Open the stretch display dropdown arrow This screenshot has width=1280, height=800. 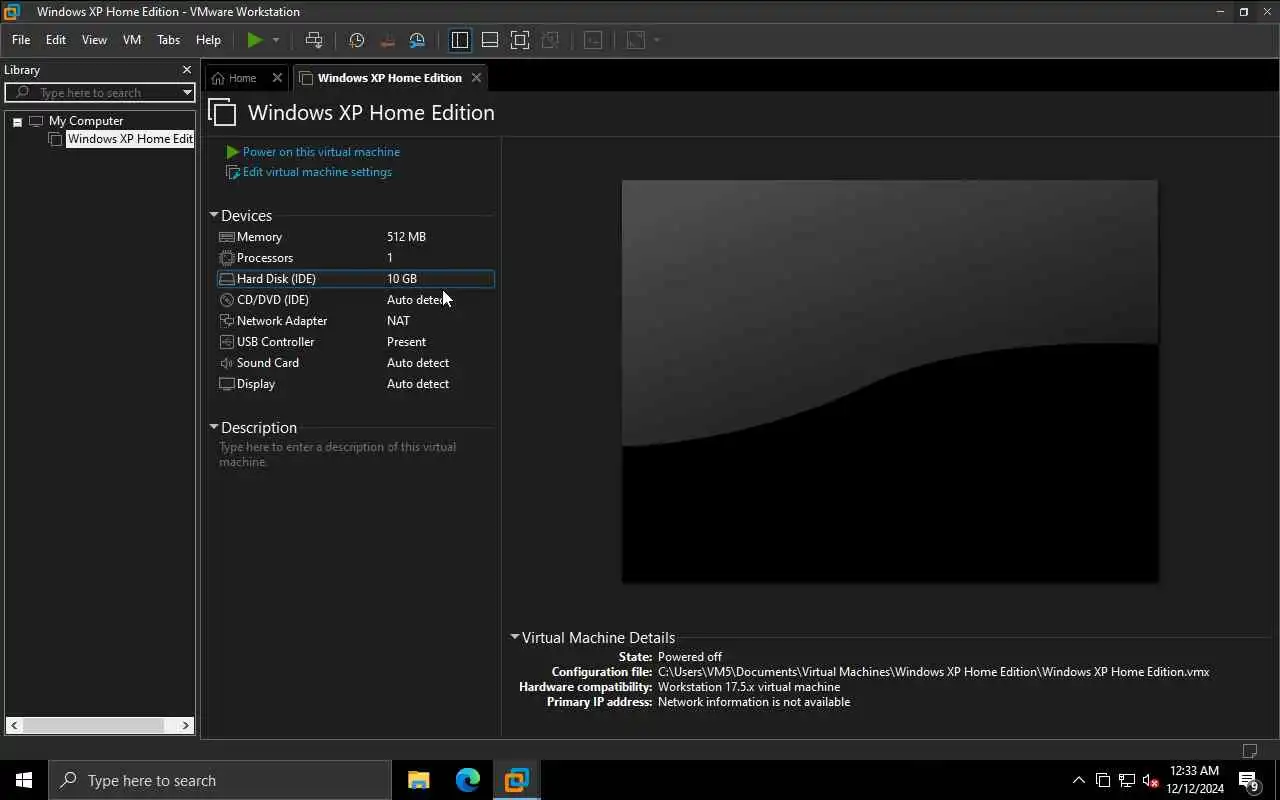point(657,40)
